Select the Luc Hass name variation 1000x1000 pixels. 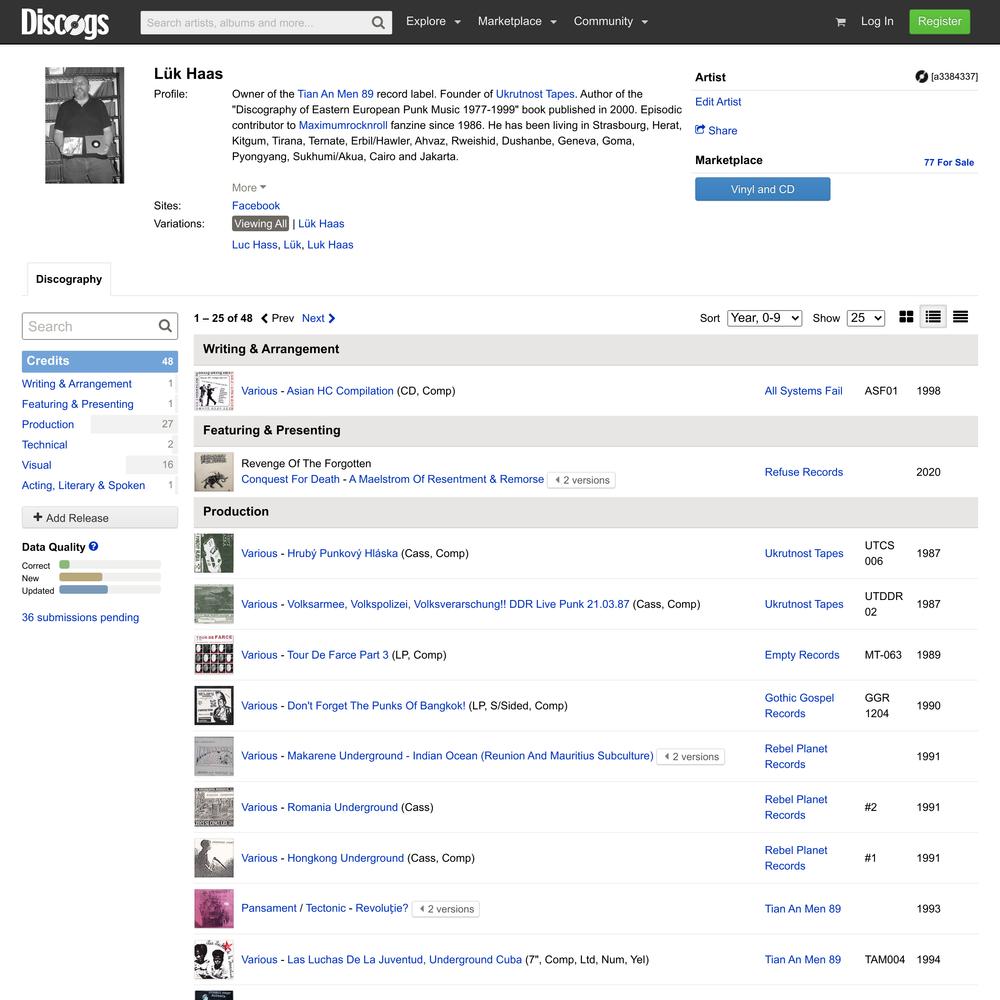pyautogui.click(x=254, y=245)
